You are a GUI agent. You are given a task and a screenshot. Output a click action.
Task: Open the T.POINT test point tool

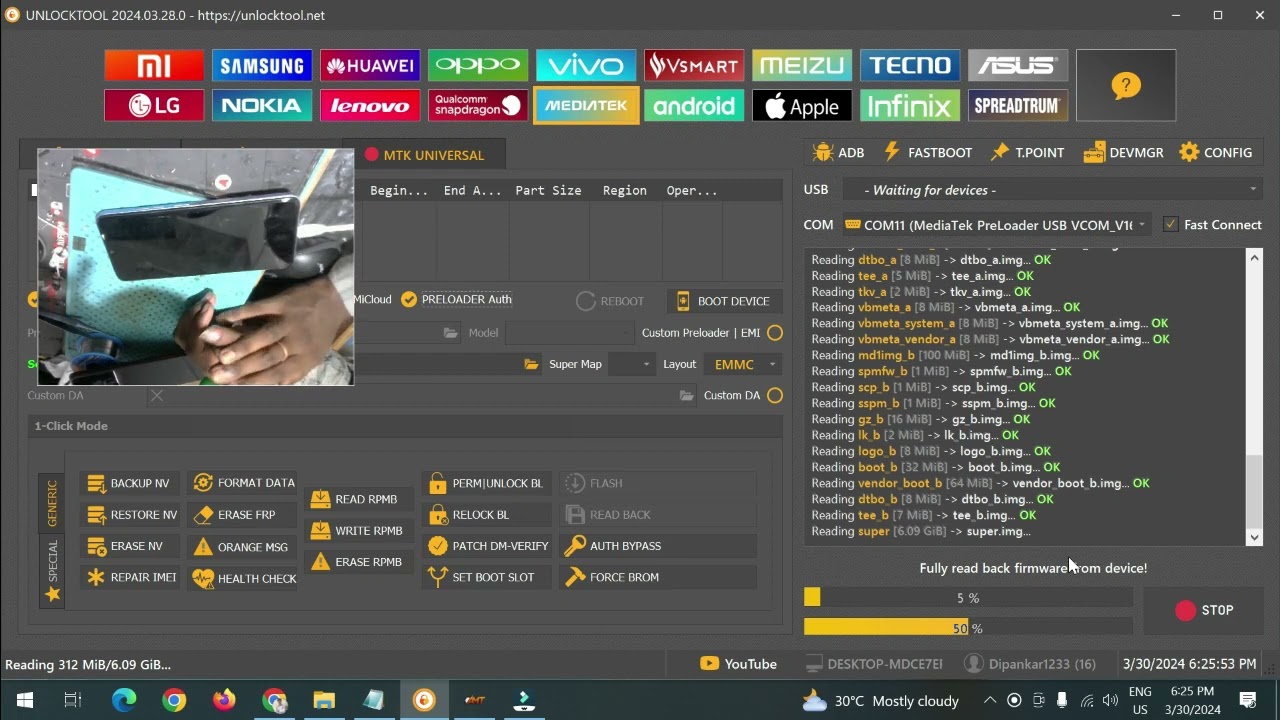pyautogui.click(x=1027, y=153)
